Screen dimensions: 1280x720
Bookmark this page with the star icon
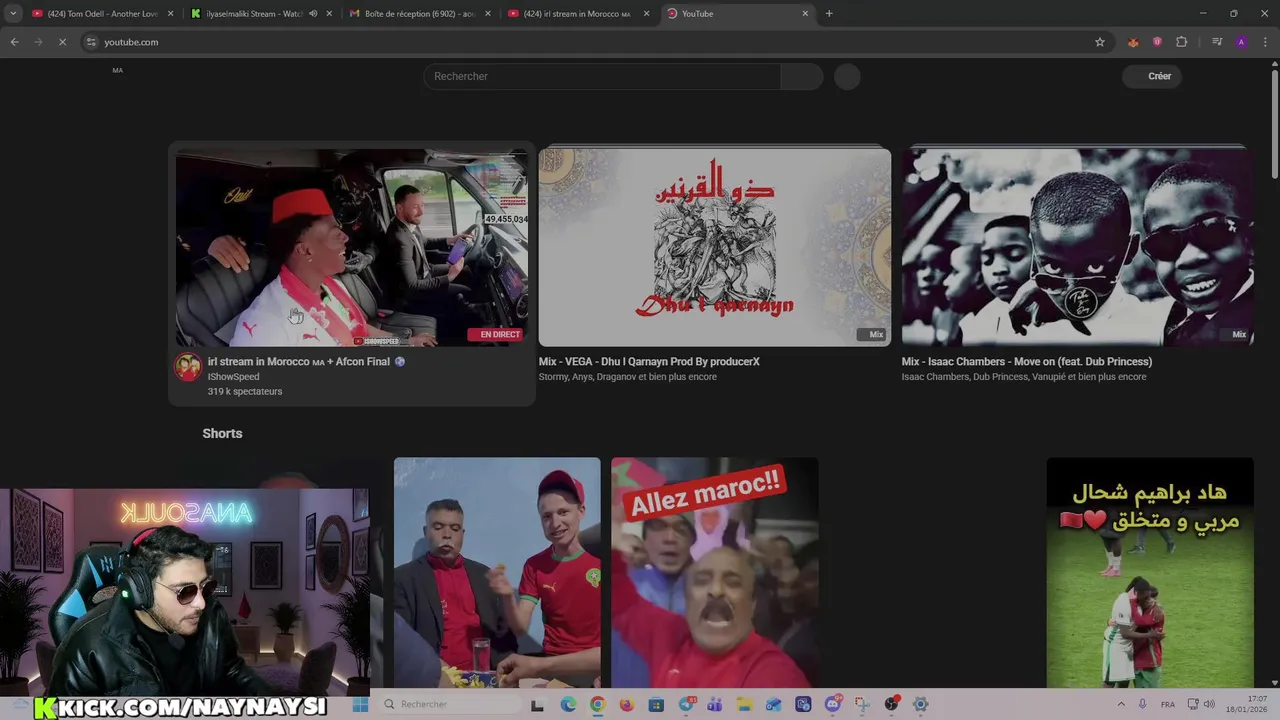pyautogui.click(x=1100, y=42)
